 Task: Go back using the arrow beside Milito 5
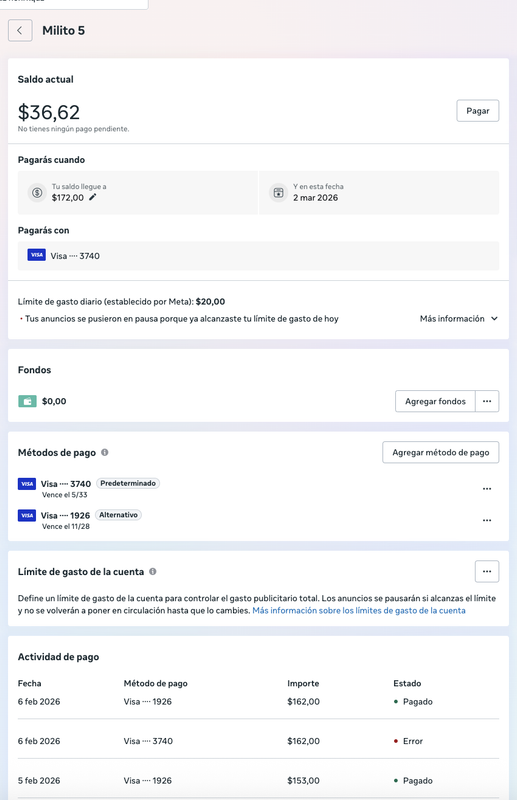[x=20, y=31]
